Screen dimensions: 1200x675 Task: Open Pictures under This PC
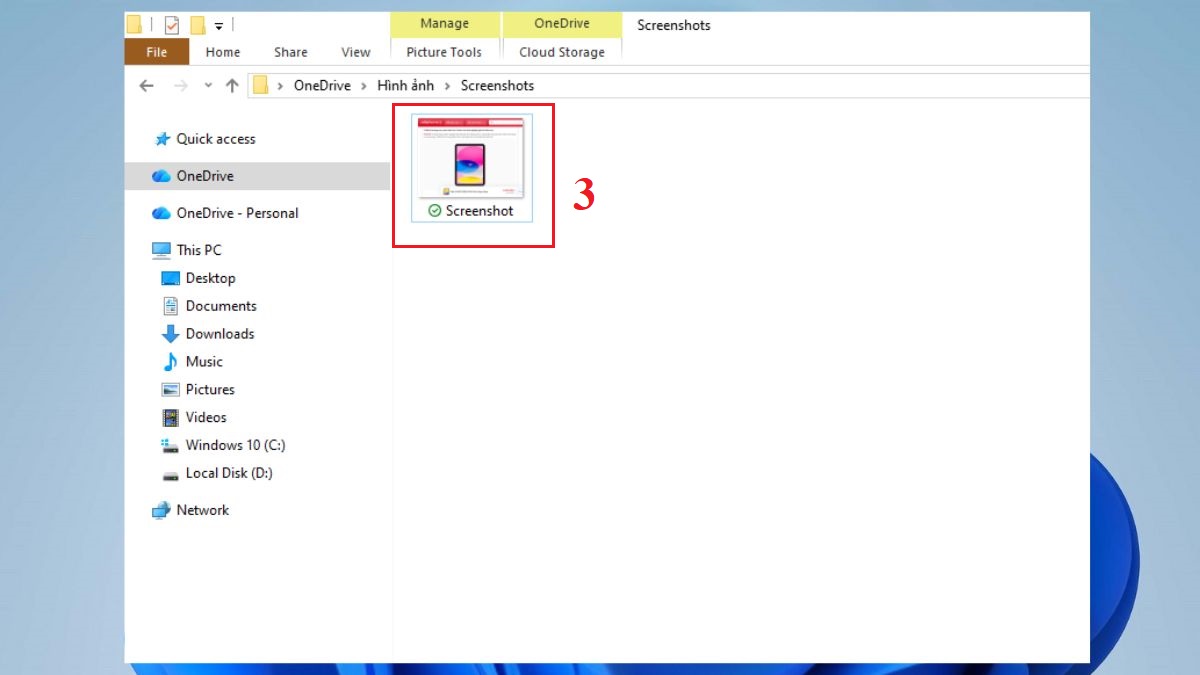tap(210, 389)
